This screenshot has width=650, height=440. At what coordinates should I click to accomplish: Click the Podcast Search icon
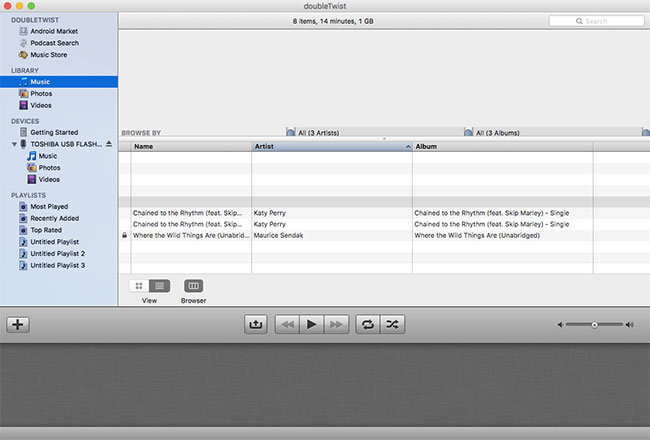[23, 43]
